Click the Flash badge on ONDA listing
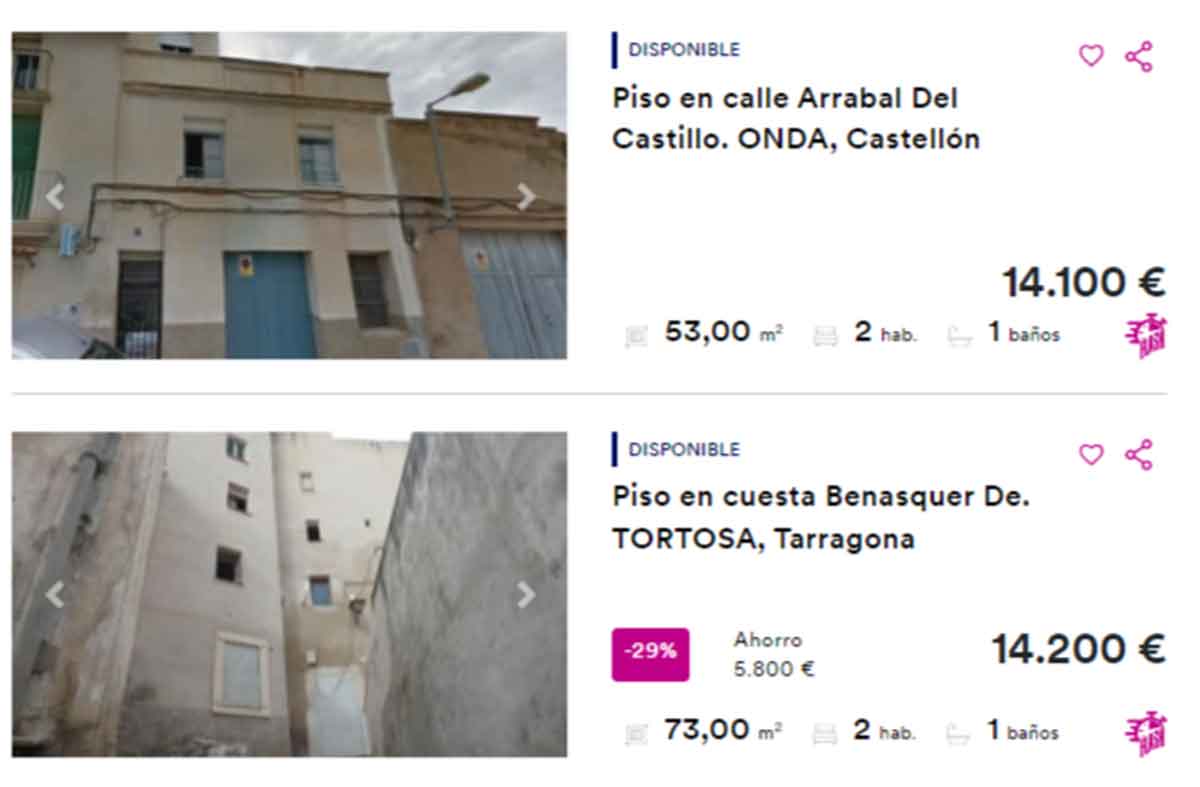Viewport: 1200px width, 787px height. (1145, 337)
